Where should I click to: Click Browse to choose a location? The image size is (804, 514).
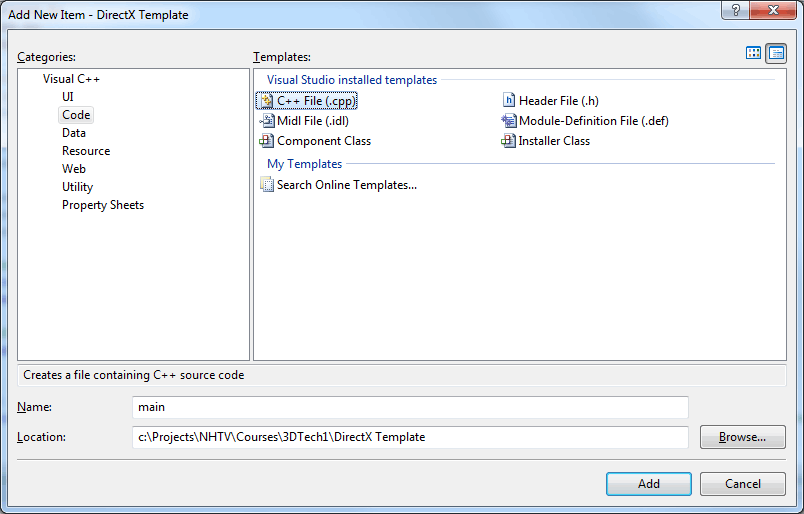[742, 437]
